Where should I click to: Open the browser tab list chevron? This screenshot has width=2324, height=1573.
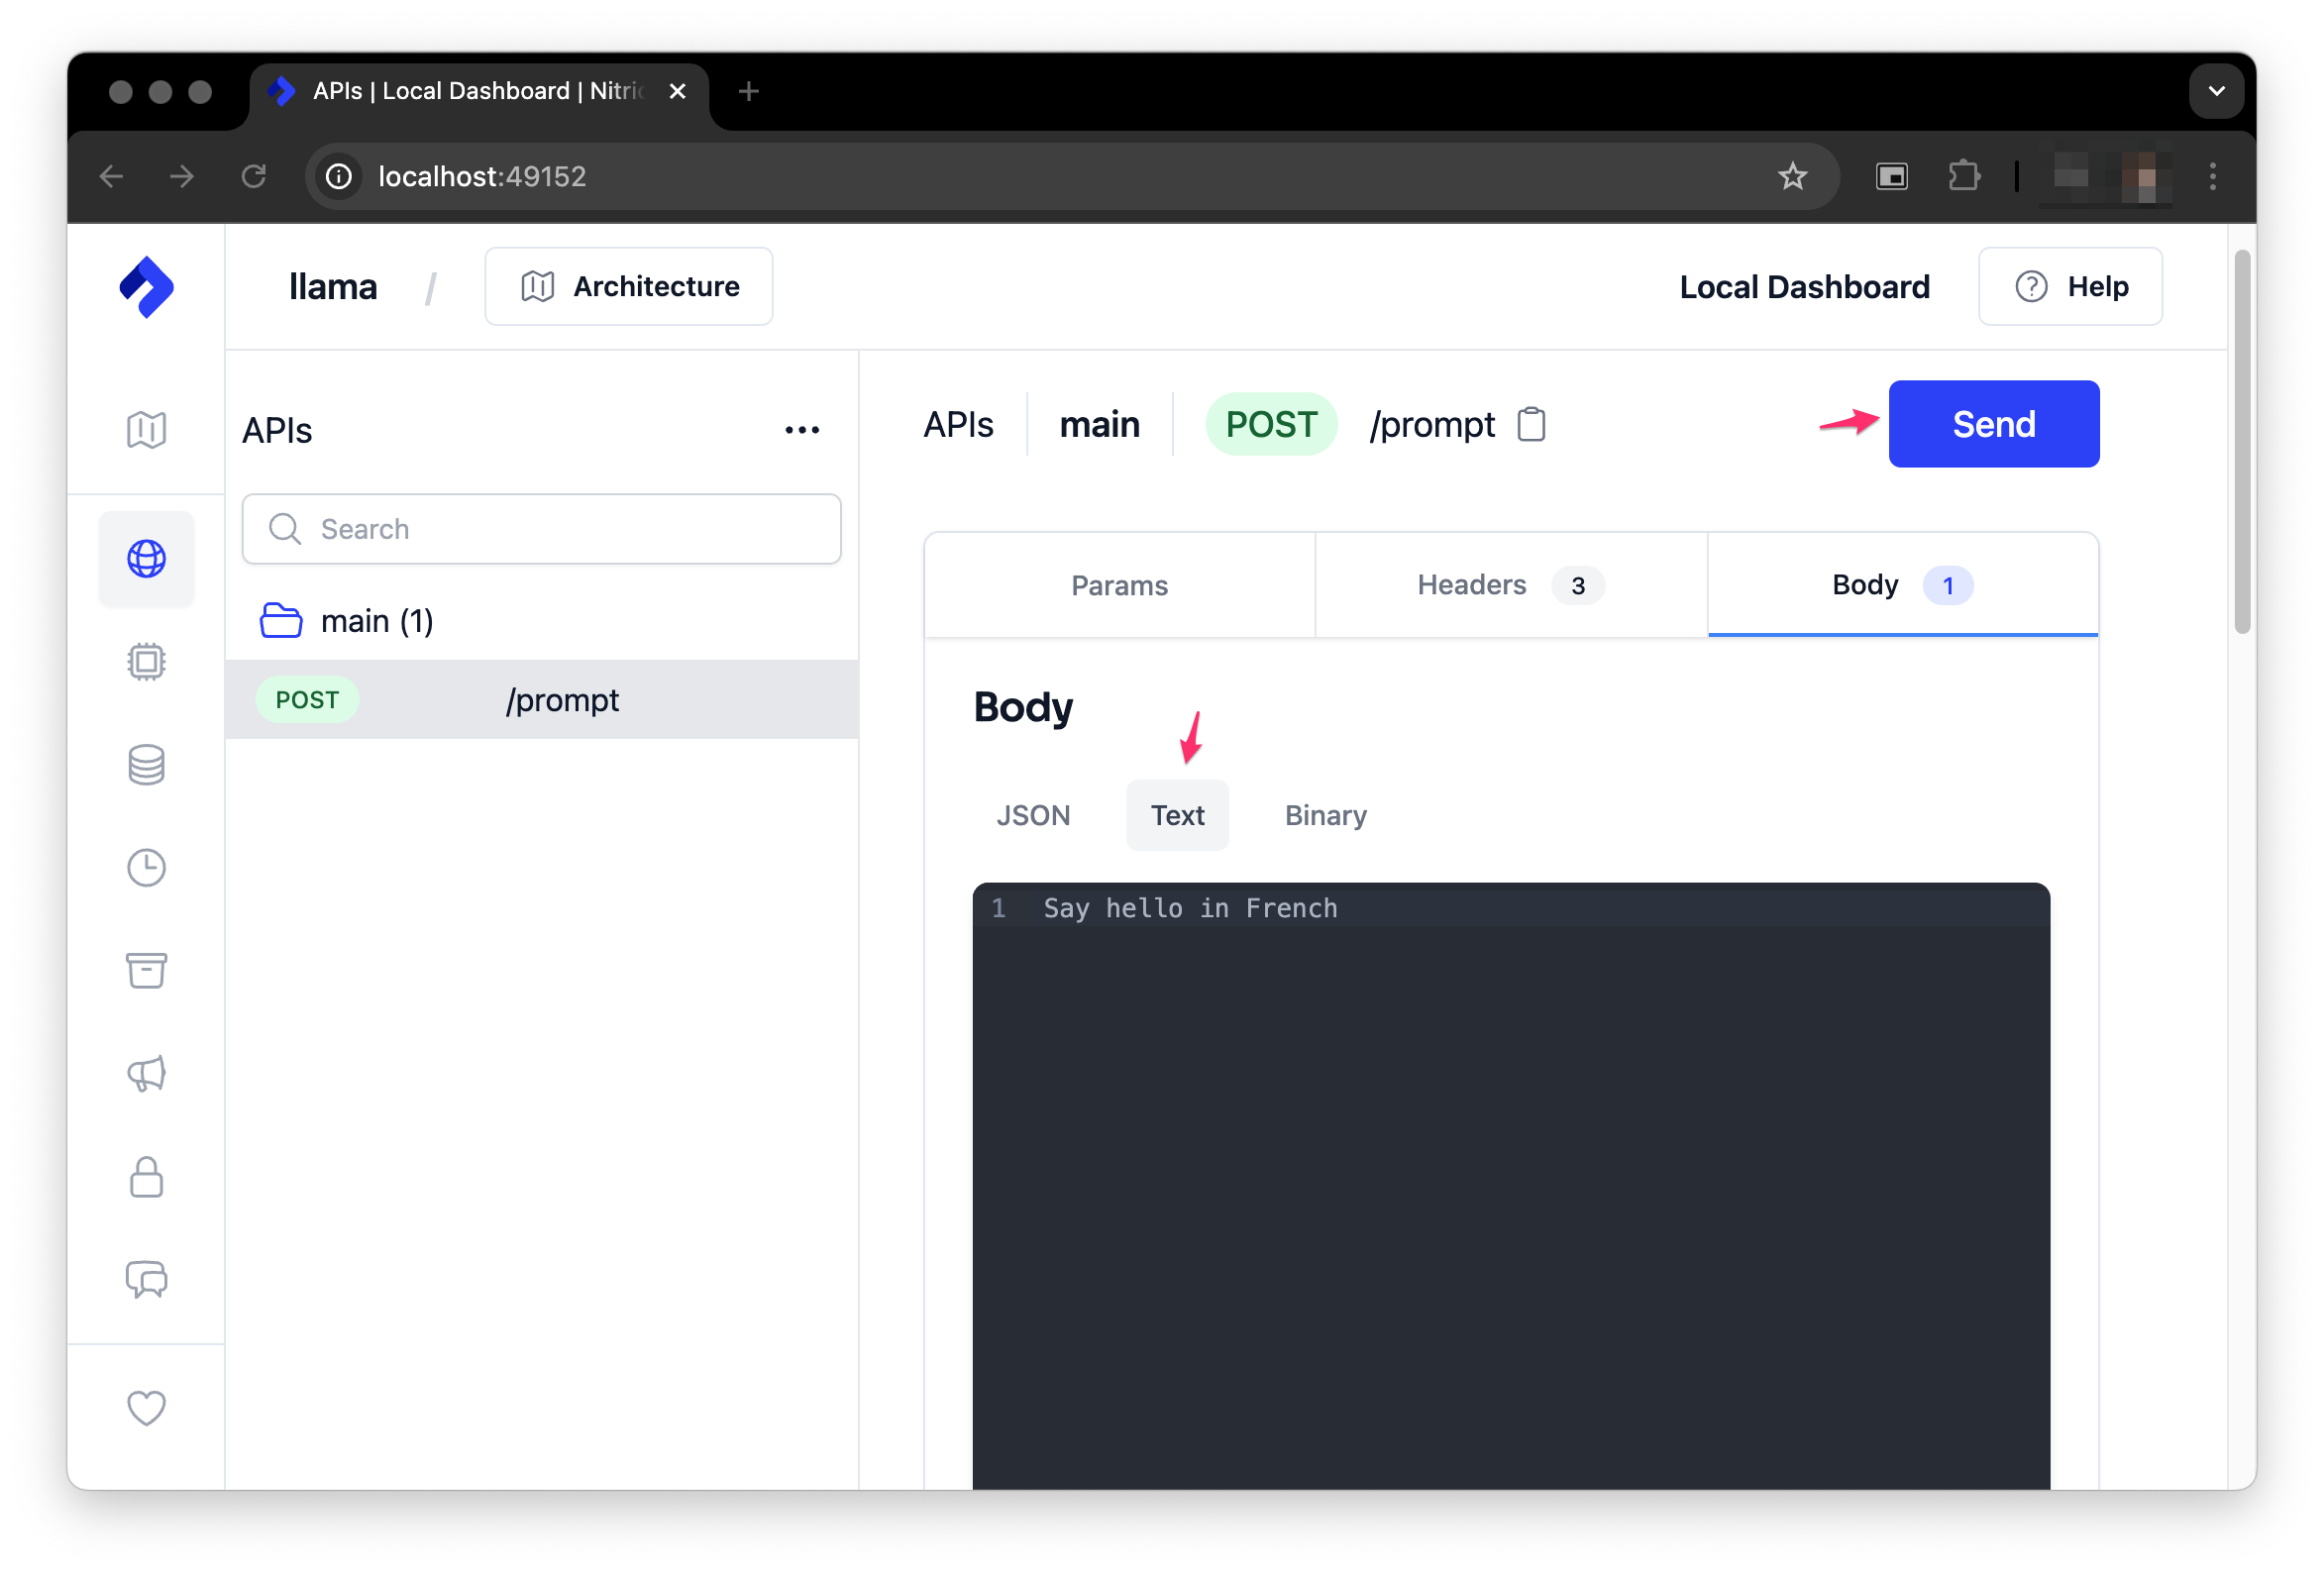click(2215, 91)
